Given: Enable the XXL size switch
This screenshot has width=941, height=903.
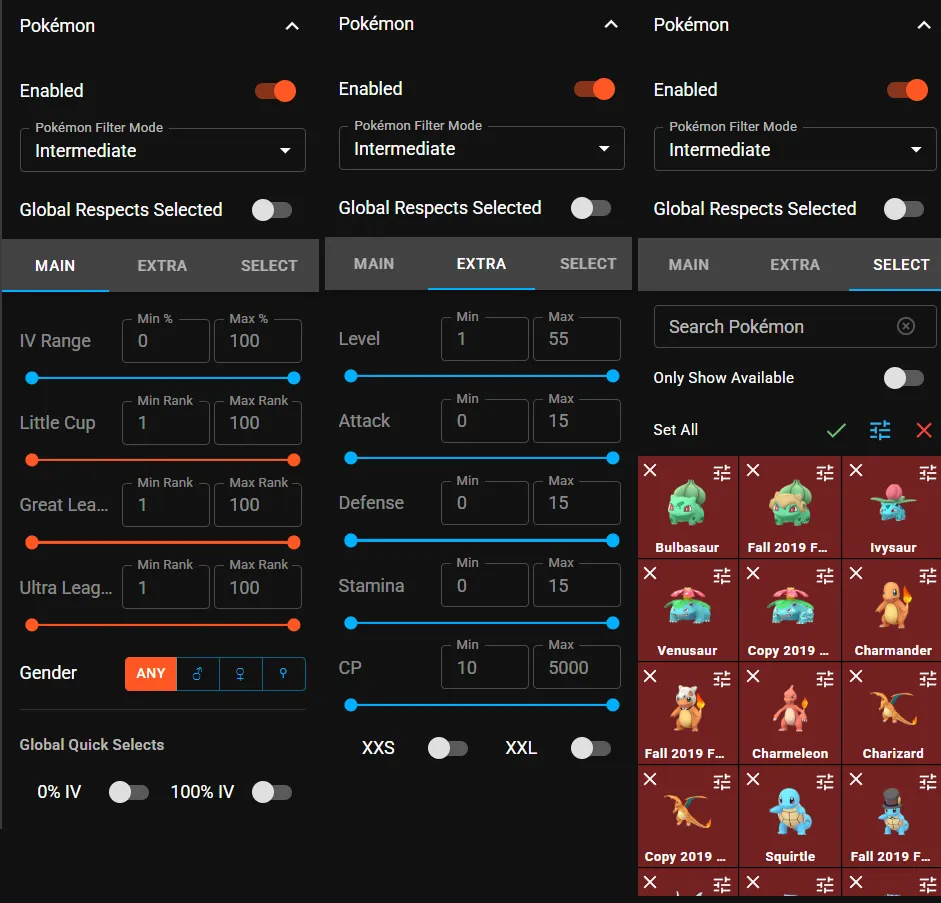Looking at the screenshot, I should tap(591, 748).
